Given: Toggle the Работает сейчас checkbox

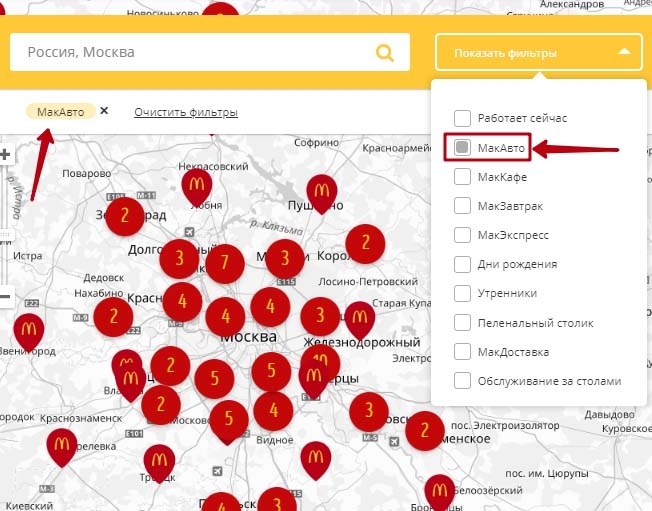Looking at the screenshot, I should point(462,118).
